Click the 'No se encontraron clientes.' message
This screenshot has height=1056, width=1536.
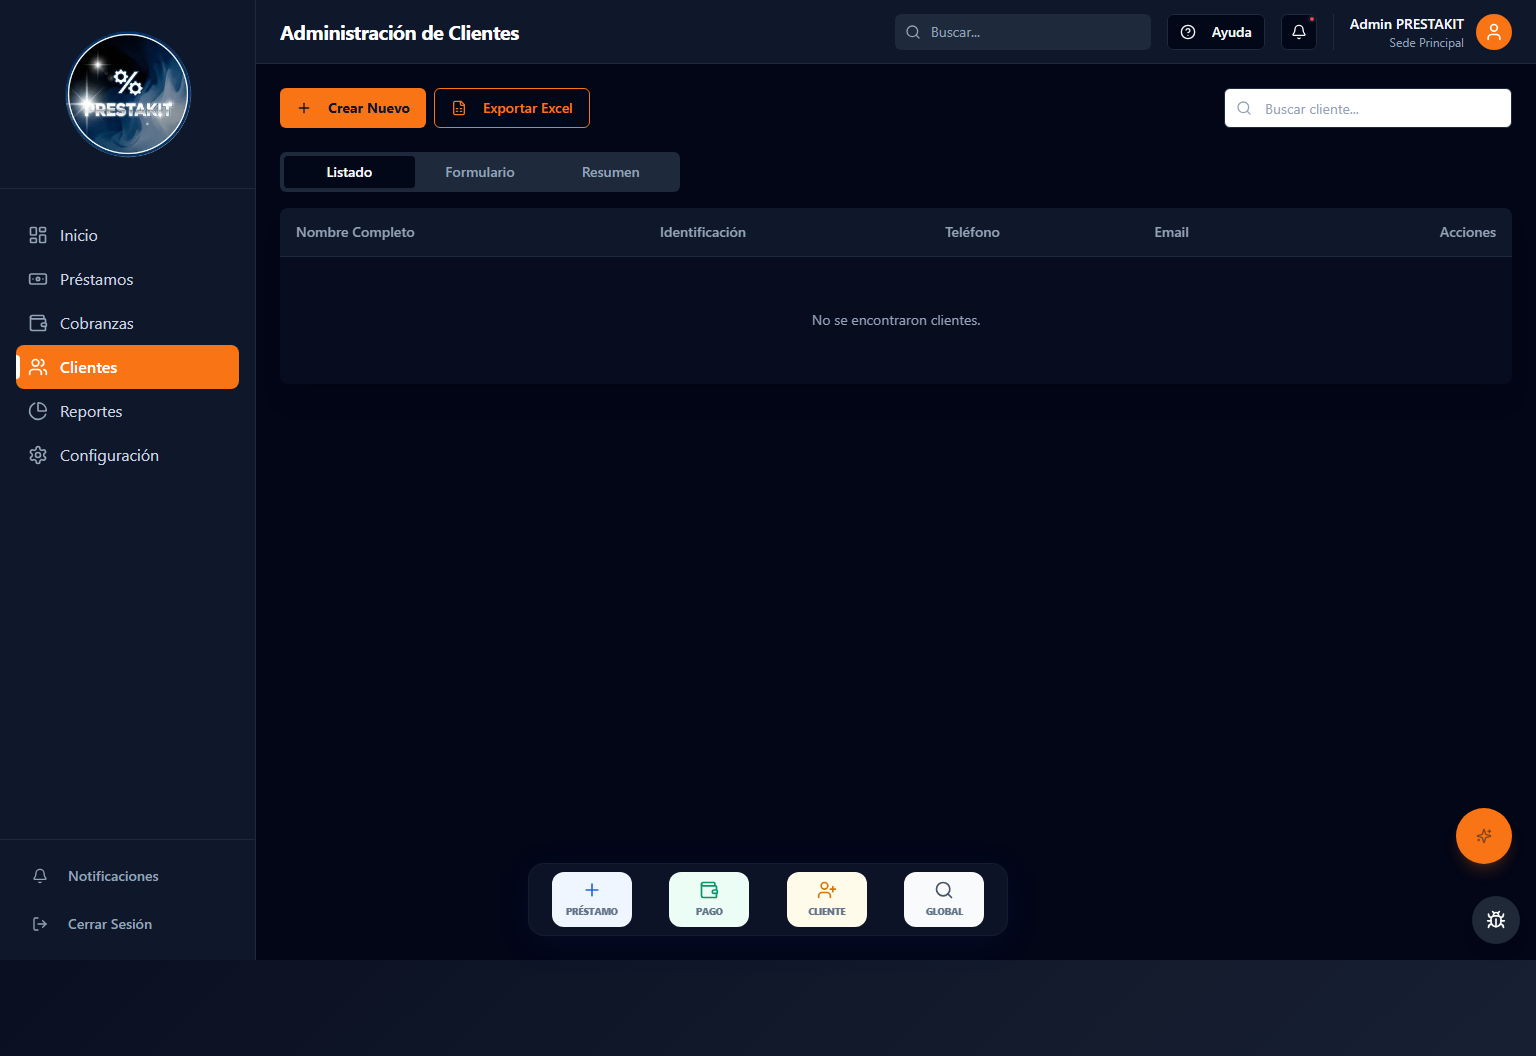click(896, 320)
